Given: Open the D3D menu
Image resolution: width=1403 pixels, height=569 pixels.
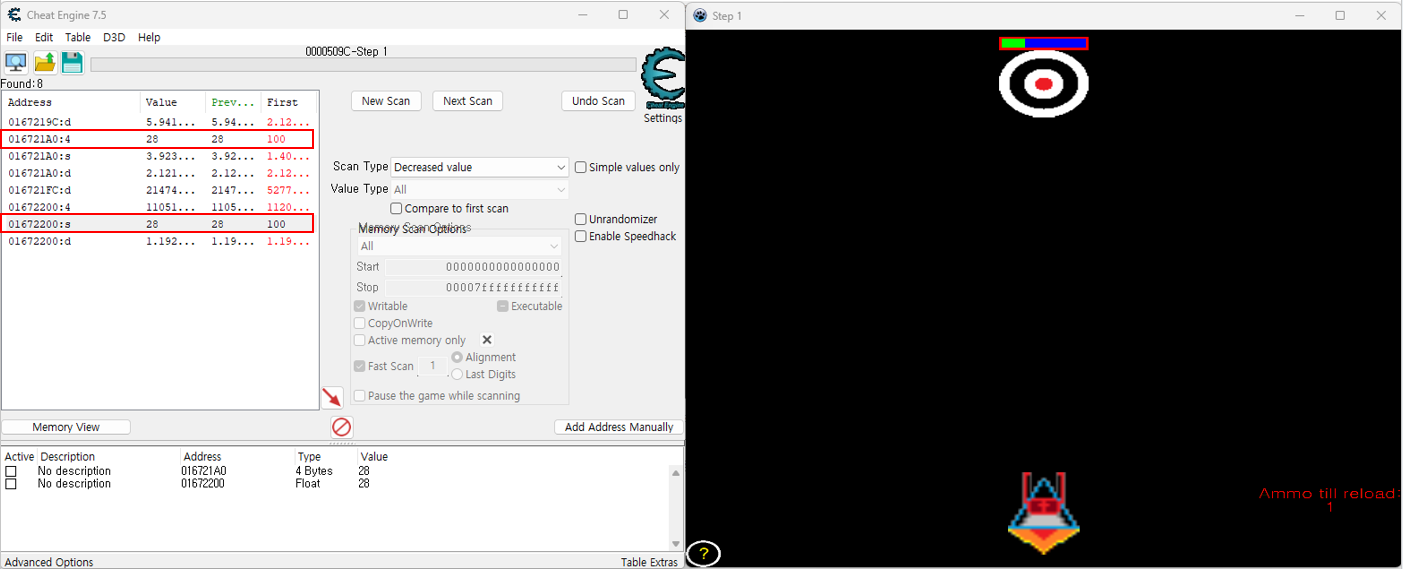Looking at the screenshot, I should tap(114, 37).
